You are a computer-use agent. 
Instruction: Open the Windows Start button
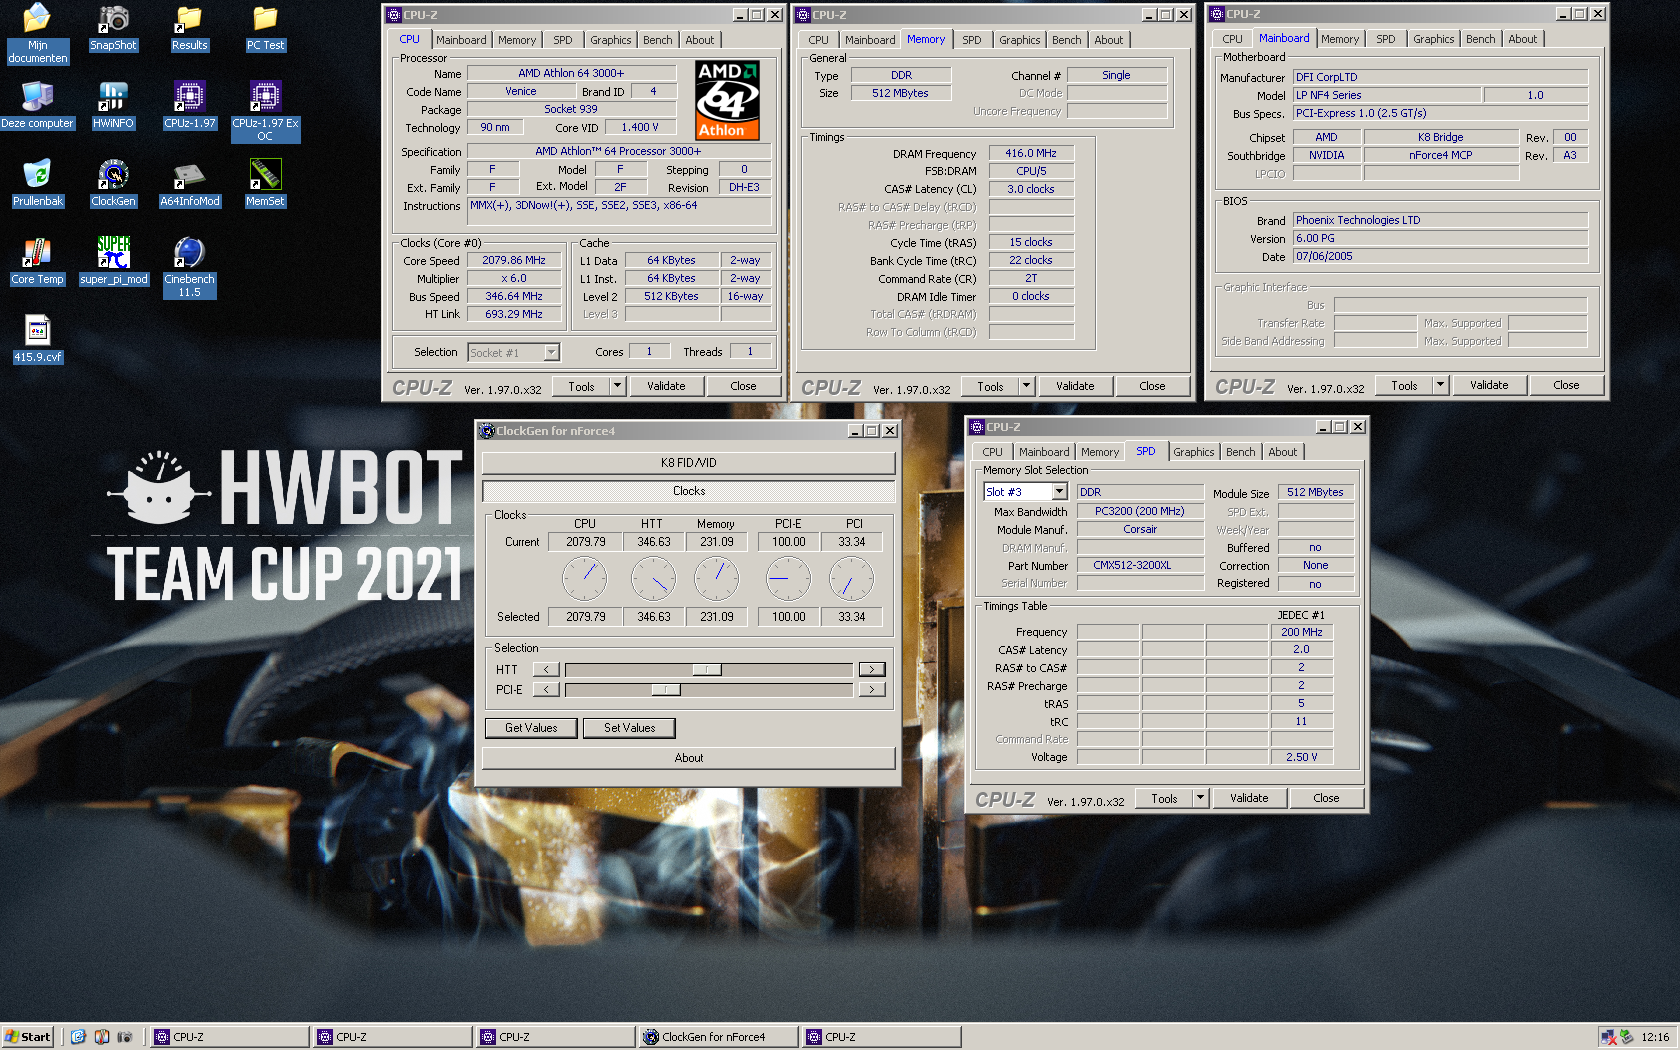(27, 1037)
